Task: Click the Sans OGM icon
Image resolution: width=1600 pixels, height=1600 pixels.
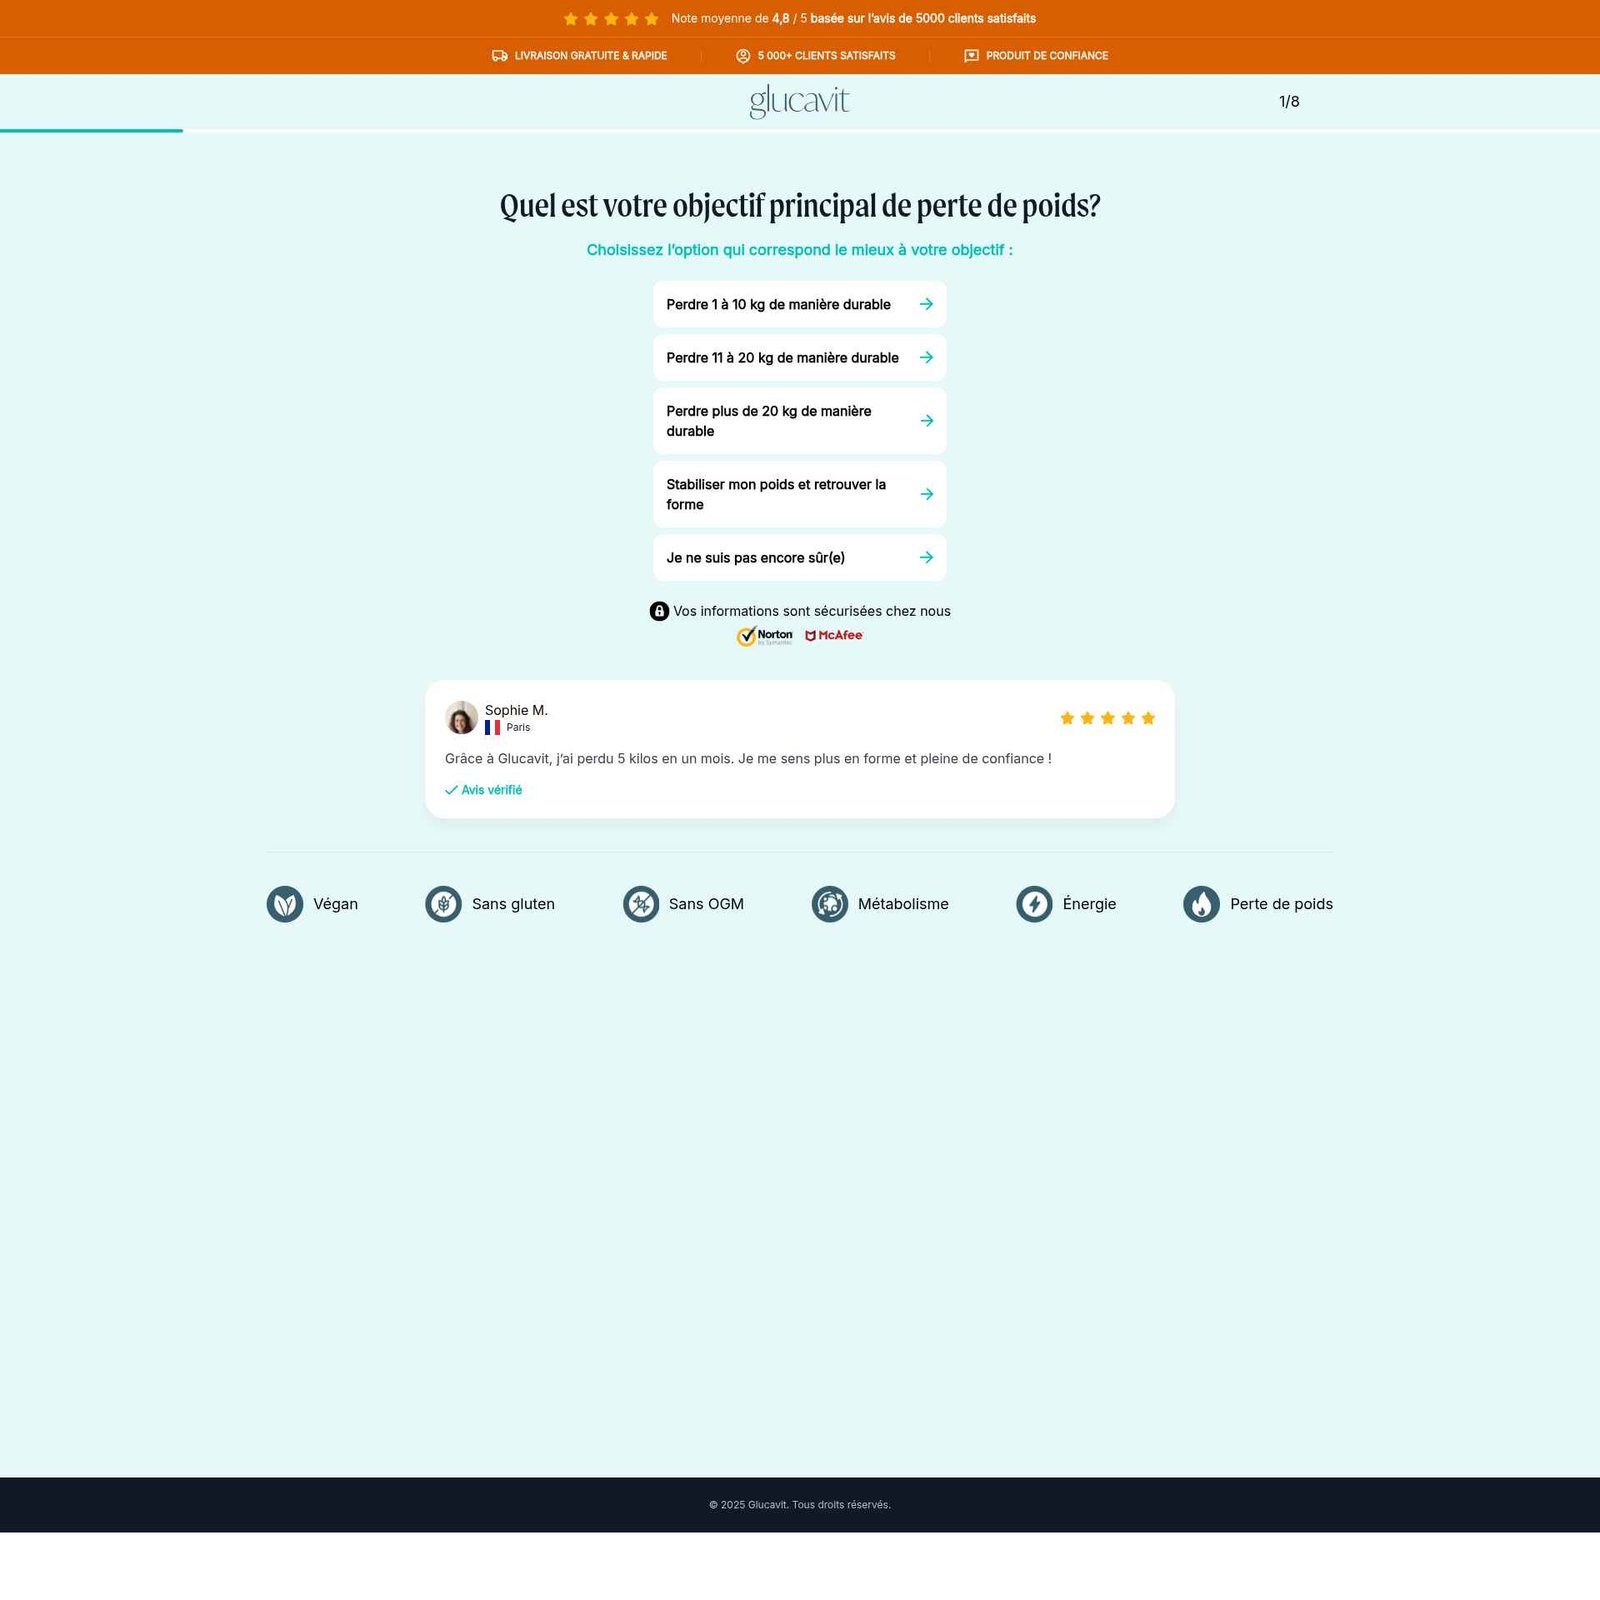Action: click(x=641, y=904)
